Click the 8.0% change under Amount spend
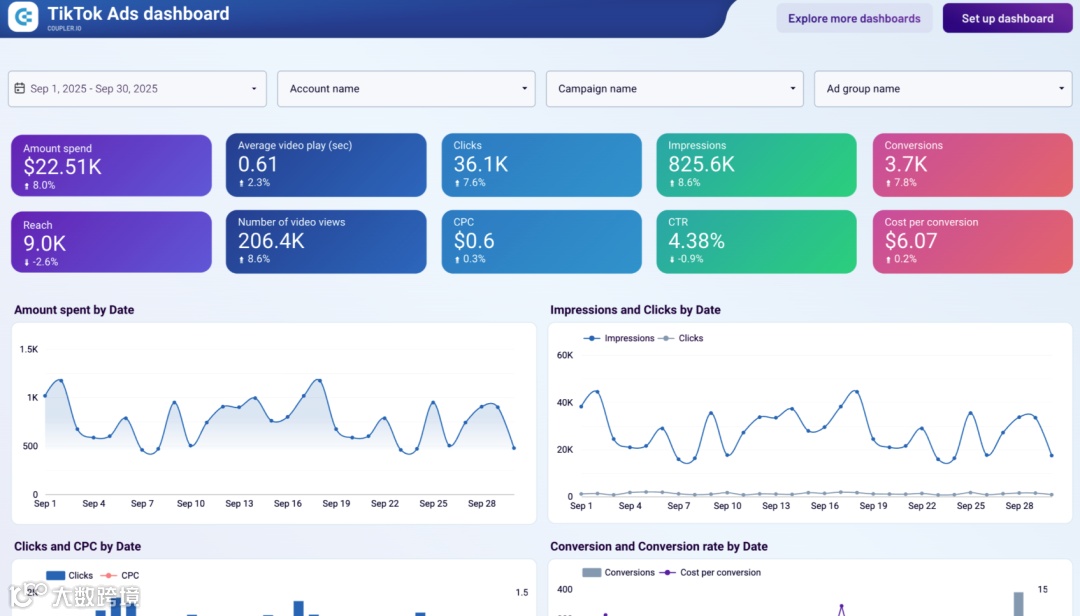The image size is (1080, 616). (x=44, y=185)
